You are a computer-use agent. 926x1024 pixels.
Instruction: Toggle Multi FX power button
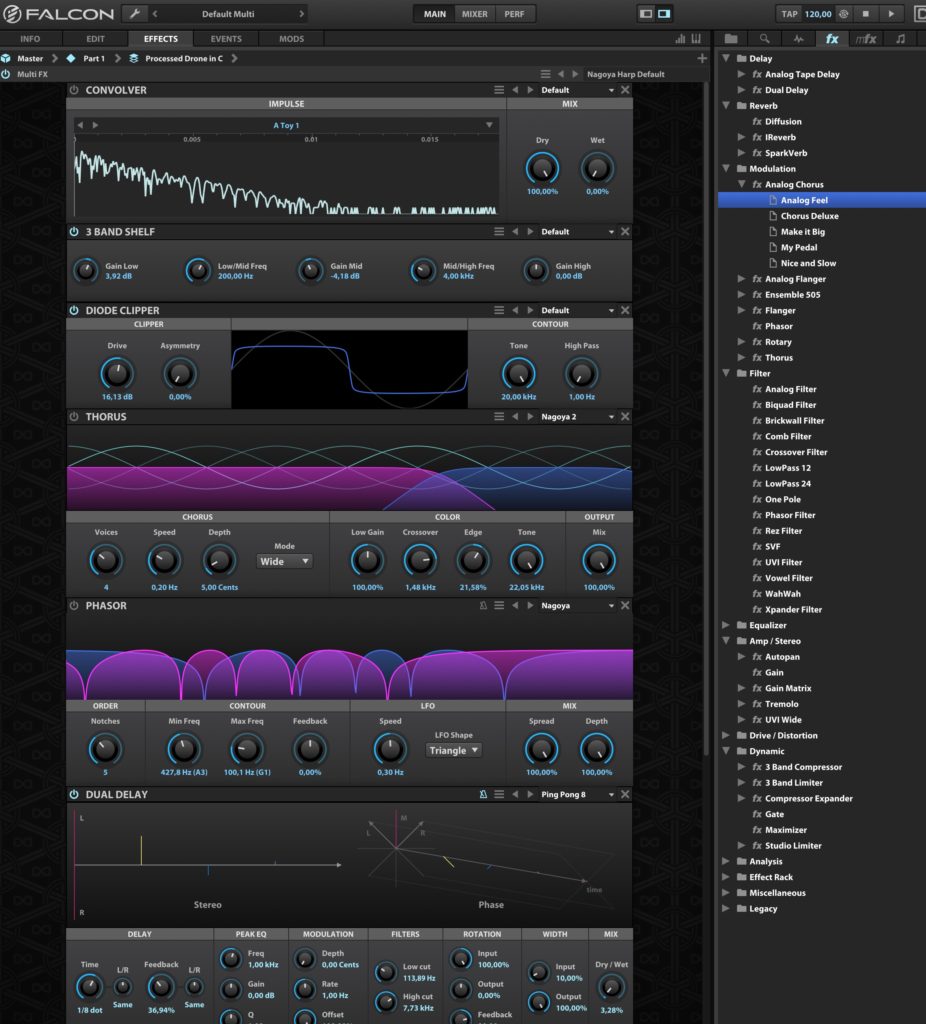coord(6,74)
